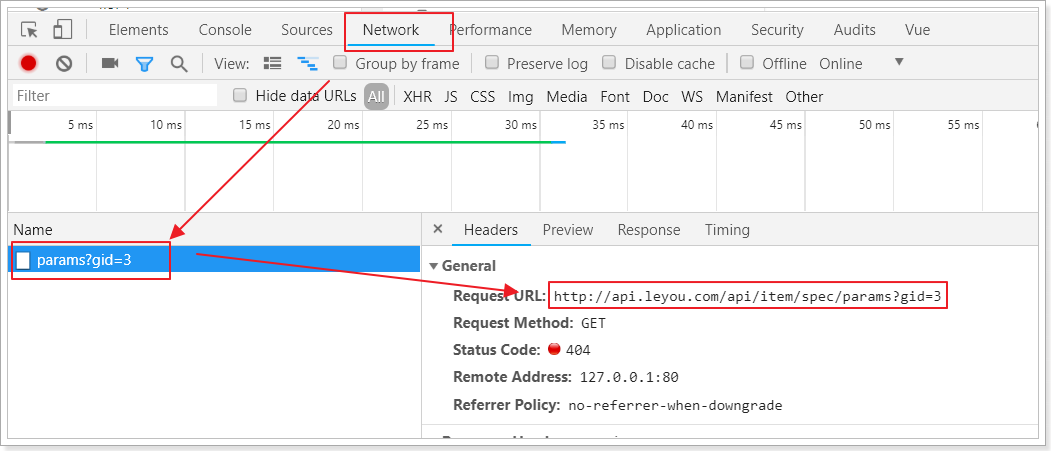The width and height of the screenshot is (1051, 451).
Task: Enable the Preserve log checkbox
Action: (x=492, y=63)
